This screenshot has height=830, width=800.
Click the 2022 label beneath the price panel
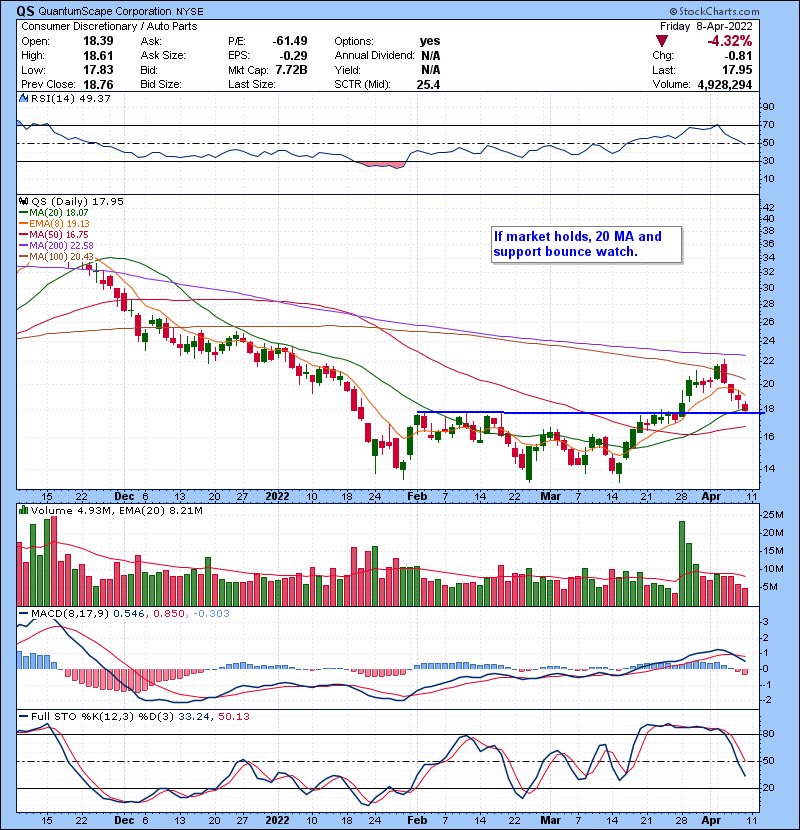pos(277,497)
